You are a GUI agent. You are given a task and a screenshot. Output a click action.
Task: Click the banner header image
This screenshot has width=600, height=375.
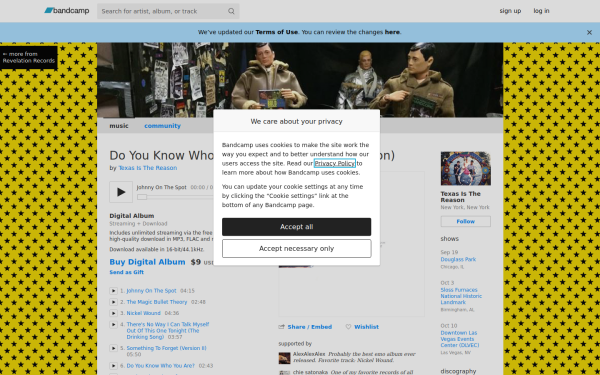tap(300, 80)
